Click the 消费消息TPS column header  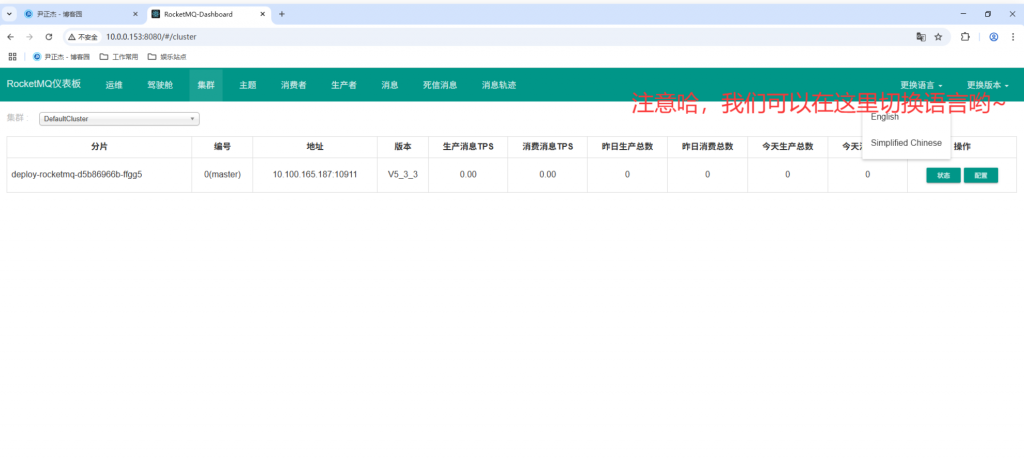pos(547,147)
